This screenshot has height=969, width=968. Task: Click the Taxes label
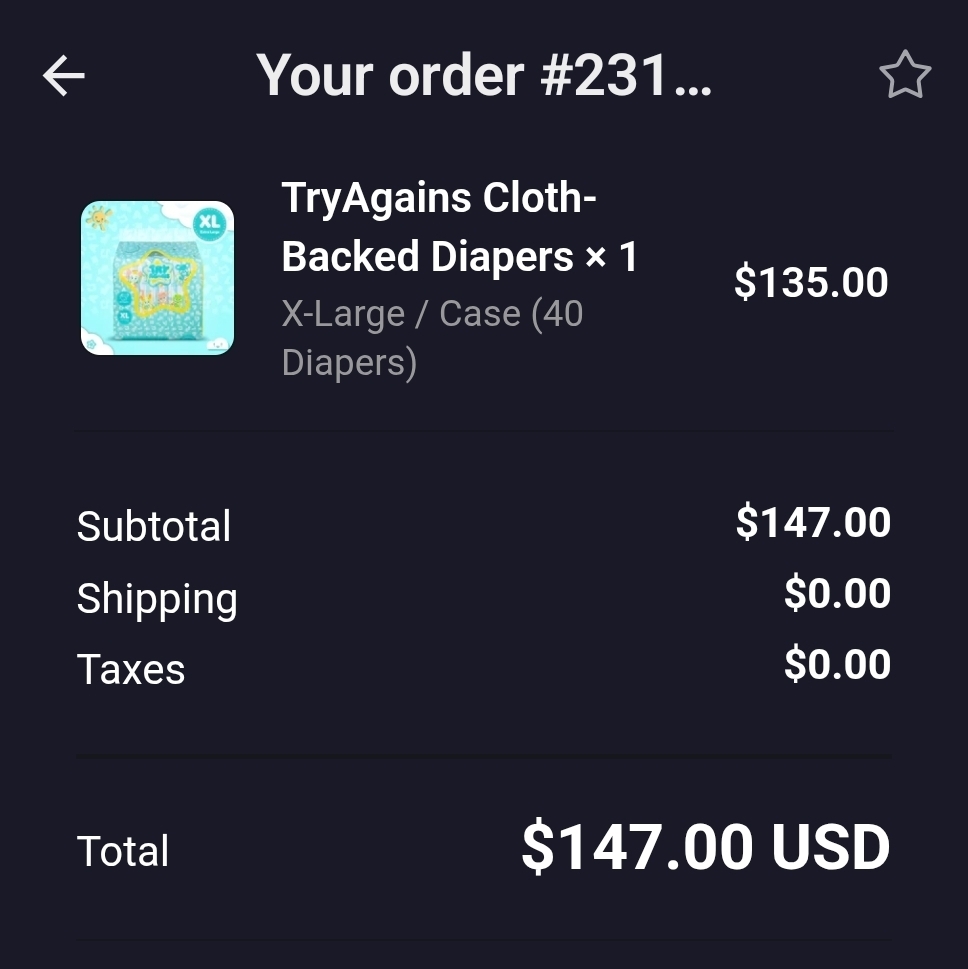pyautogui.click(x=130, y=669)
